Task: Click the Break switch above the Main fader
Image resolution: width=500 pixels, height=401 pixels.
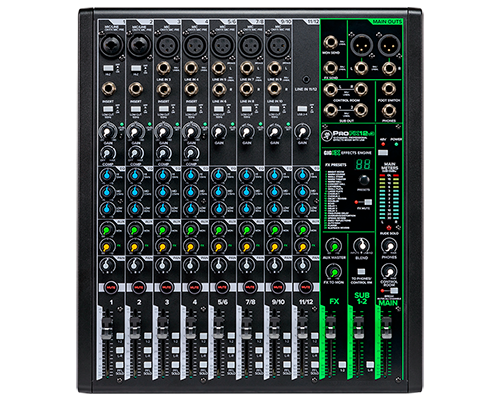Action: pos(393,291)
